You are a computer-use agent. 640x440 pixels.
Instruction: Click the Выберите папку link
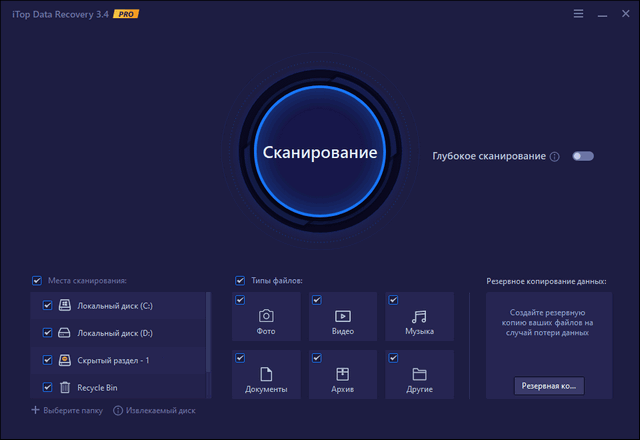pos(68,410)
